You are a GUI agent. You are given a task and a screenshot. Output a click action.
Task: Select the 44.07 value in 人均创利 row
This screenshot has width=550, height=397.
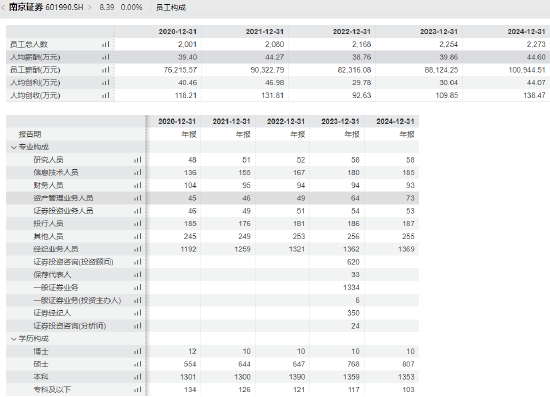(x=536, y=82)
